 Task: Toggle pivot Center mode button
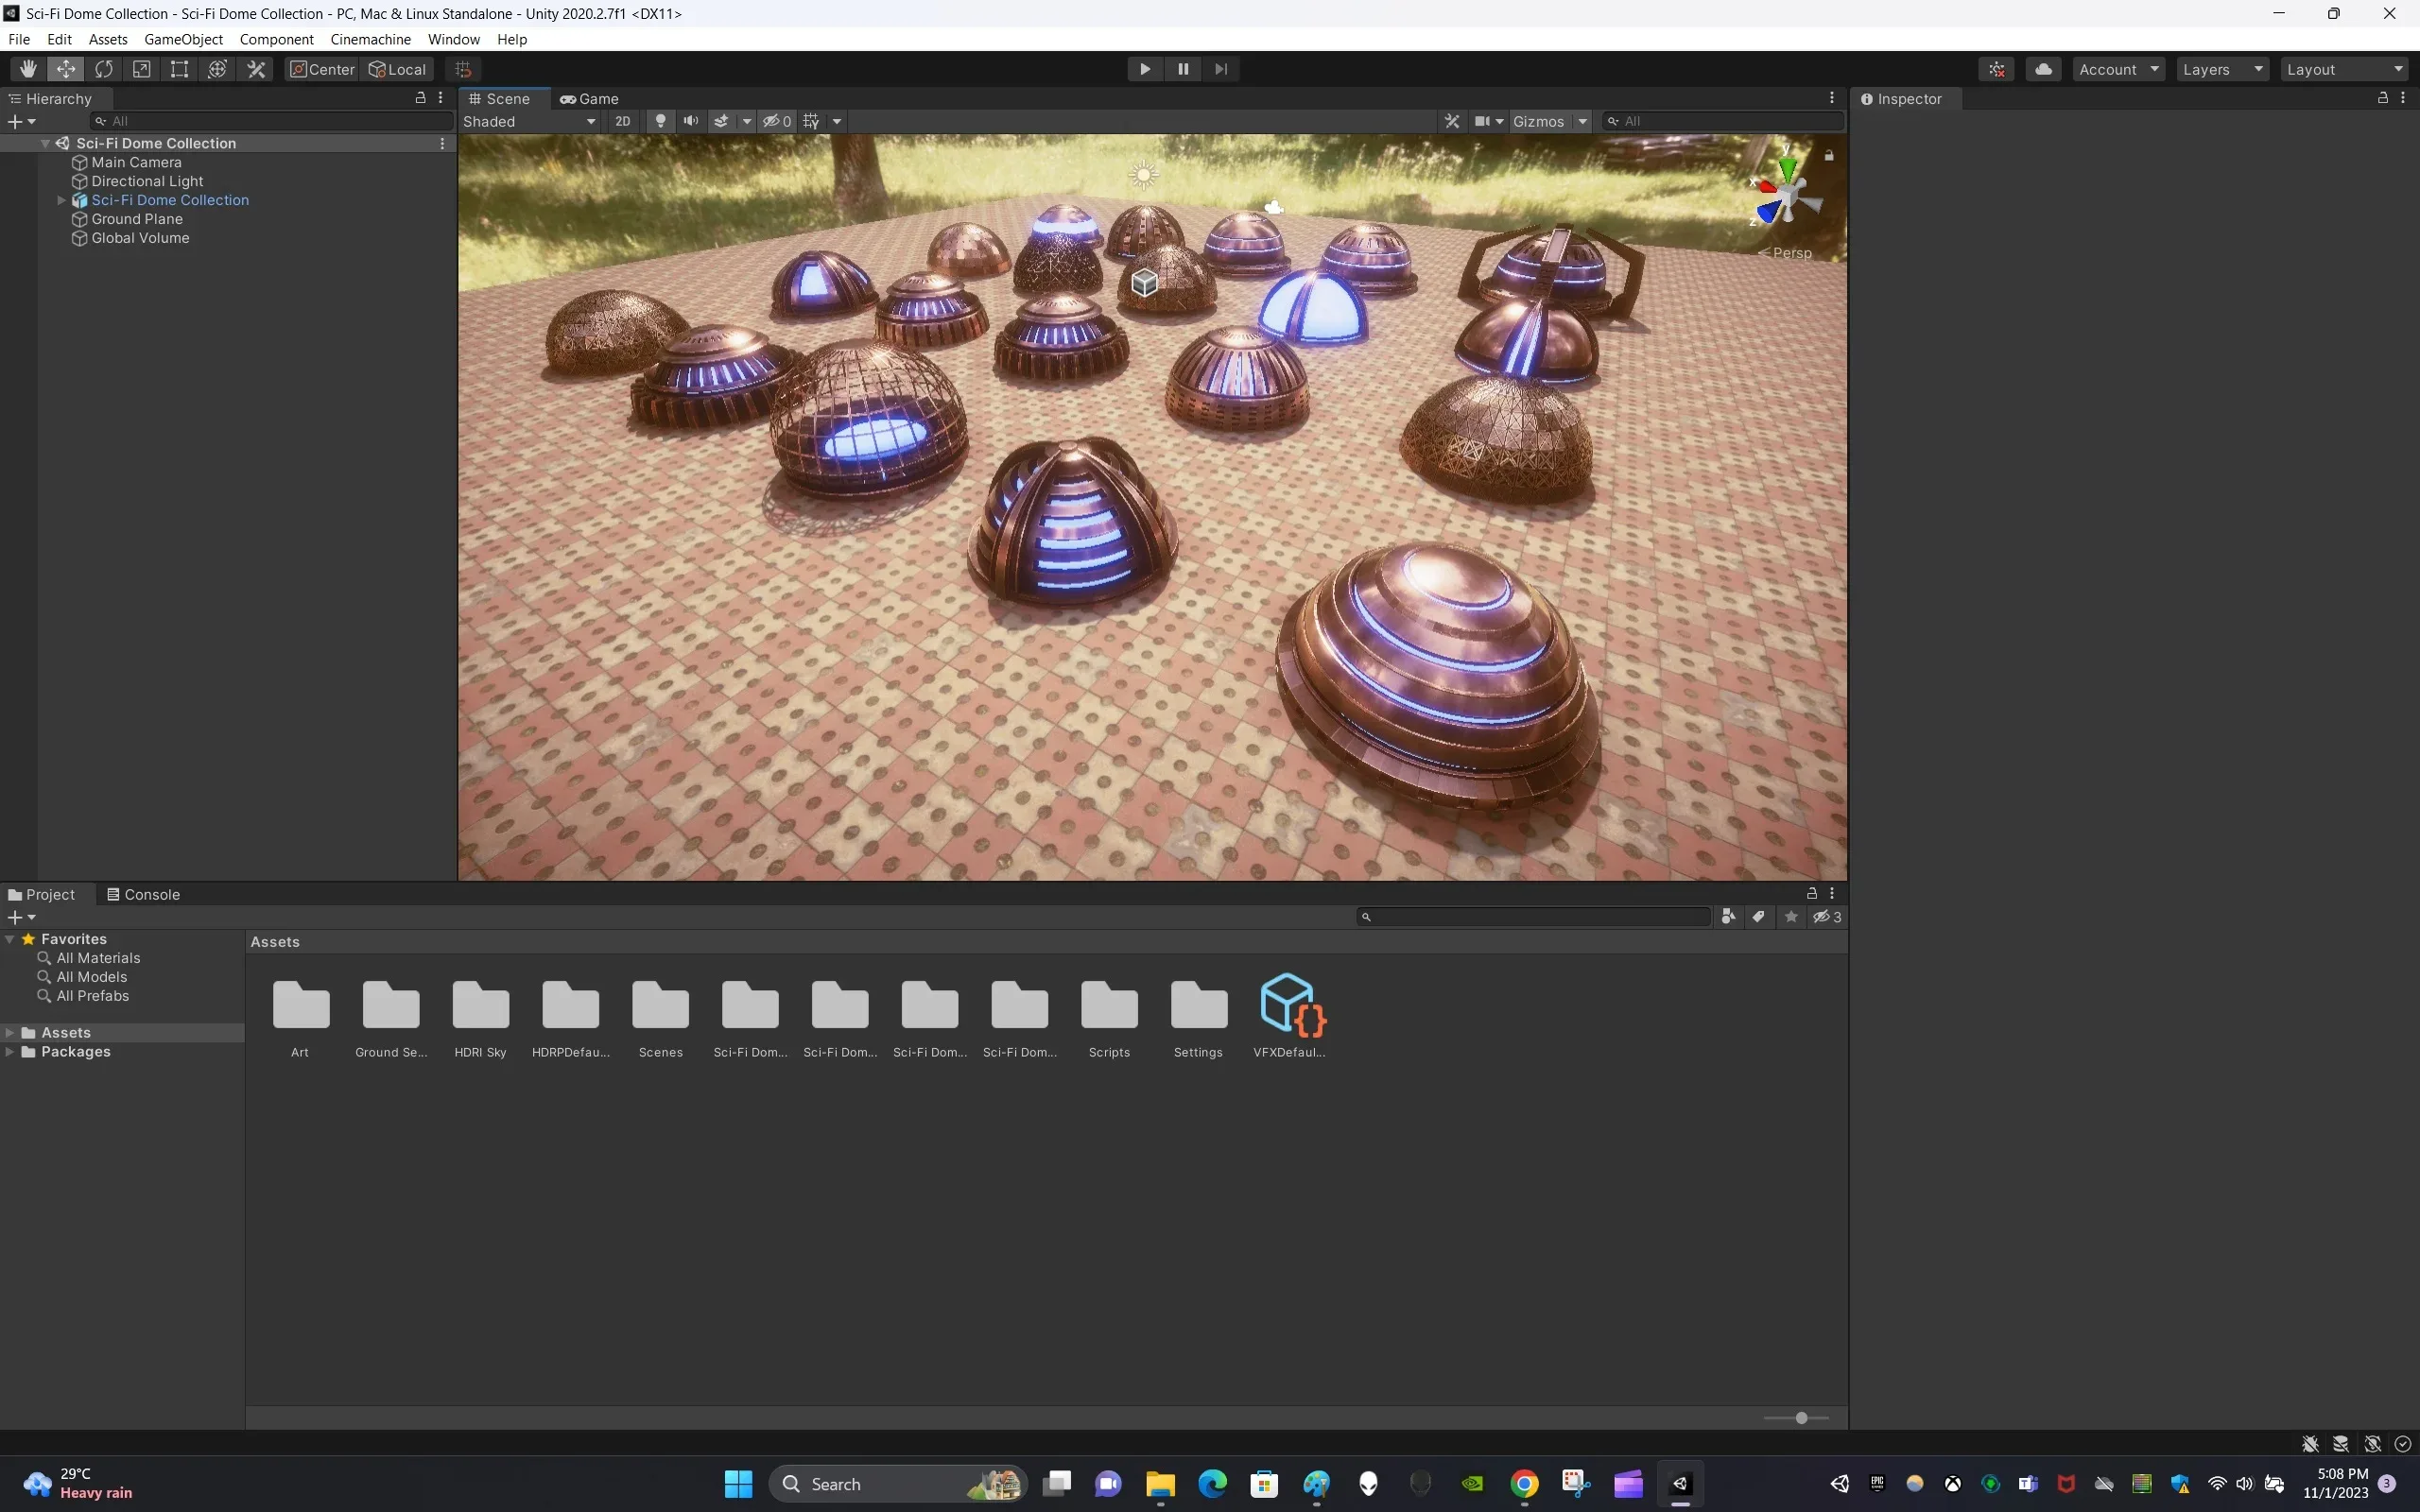pos(322,69)
